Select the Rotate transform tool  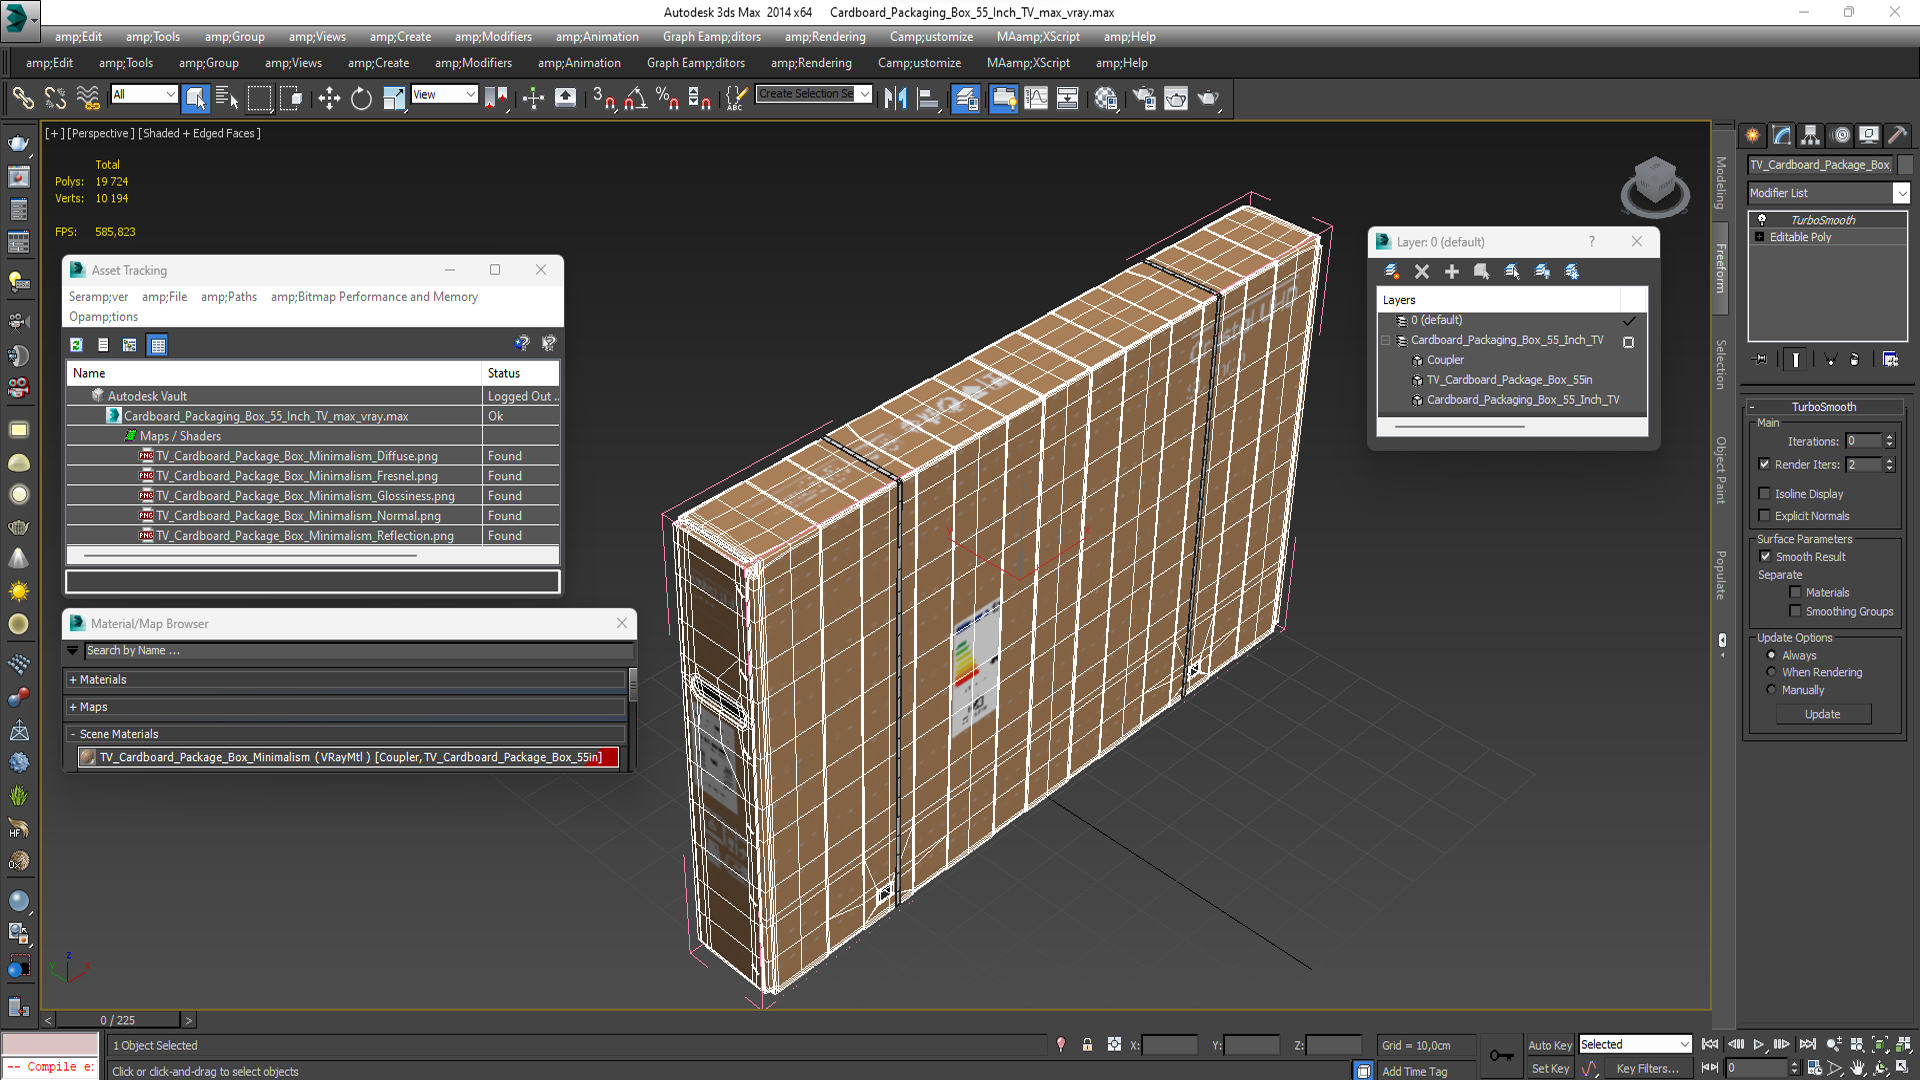pos(361,98)
